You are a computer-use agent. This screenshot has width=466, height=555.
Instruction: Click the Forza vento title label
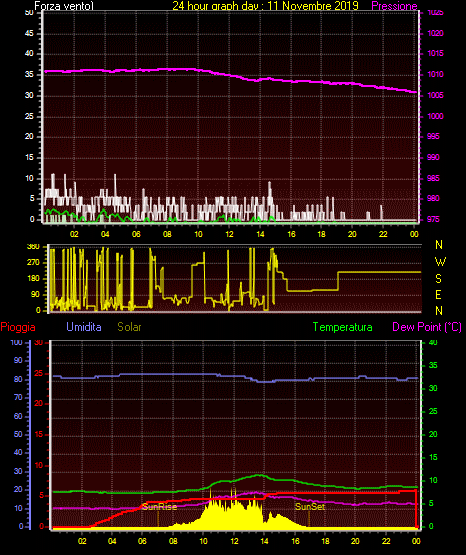tap(64, 6)
